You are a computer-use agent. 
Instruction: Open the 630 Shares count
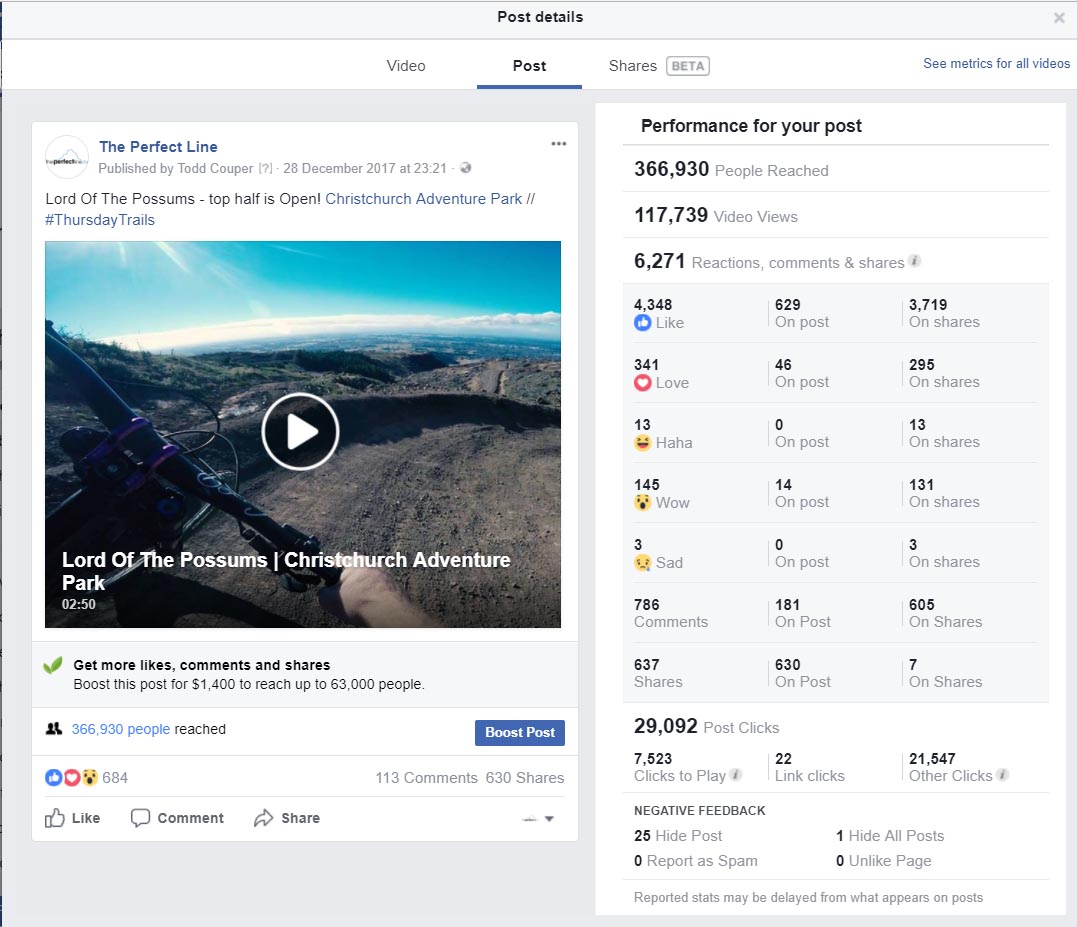pos(525,777)
